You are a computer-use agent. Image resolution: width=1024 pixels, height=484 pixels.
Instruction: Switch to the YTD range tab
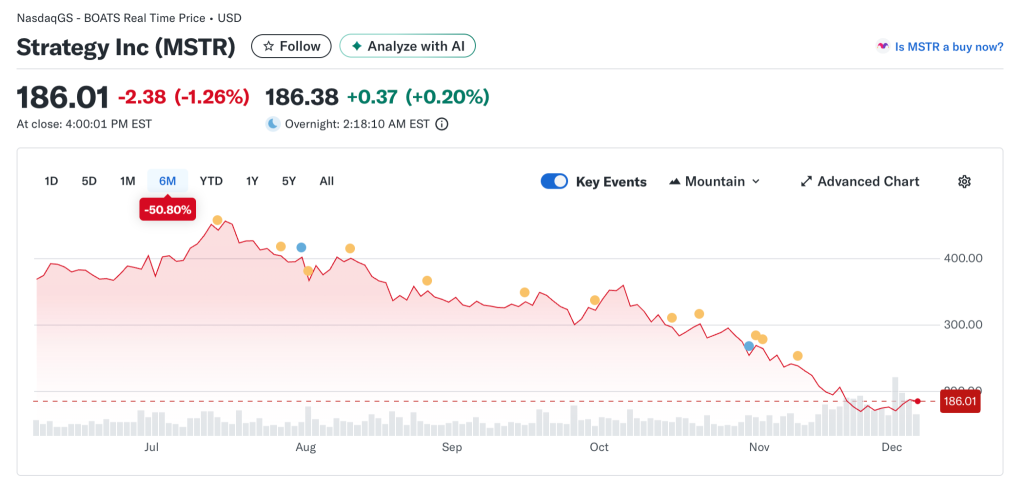pyautogui.click(x=211, y=181)
